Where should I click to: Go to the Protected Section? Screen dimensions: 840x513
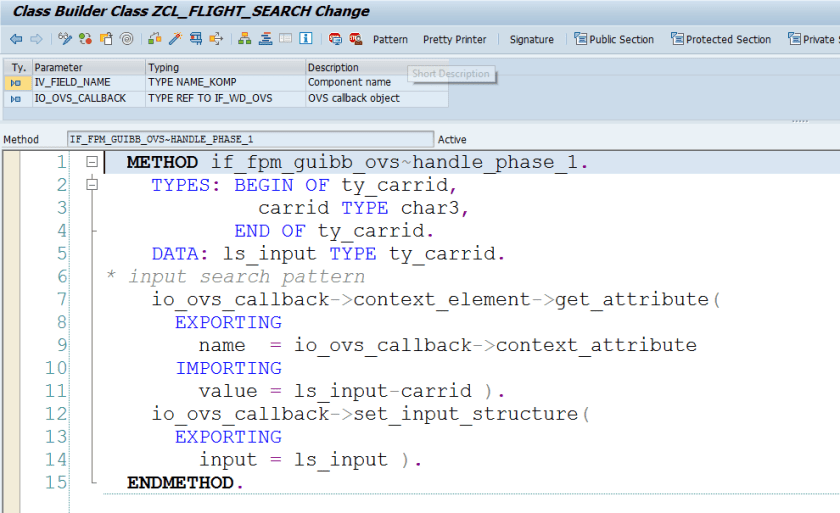[x=721, y=40]
